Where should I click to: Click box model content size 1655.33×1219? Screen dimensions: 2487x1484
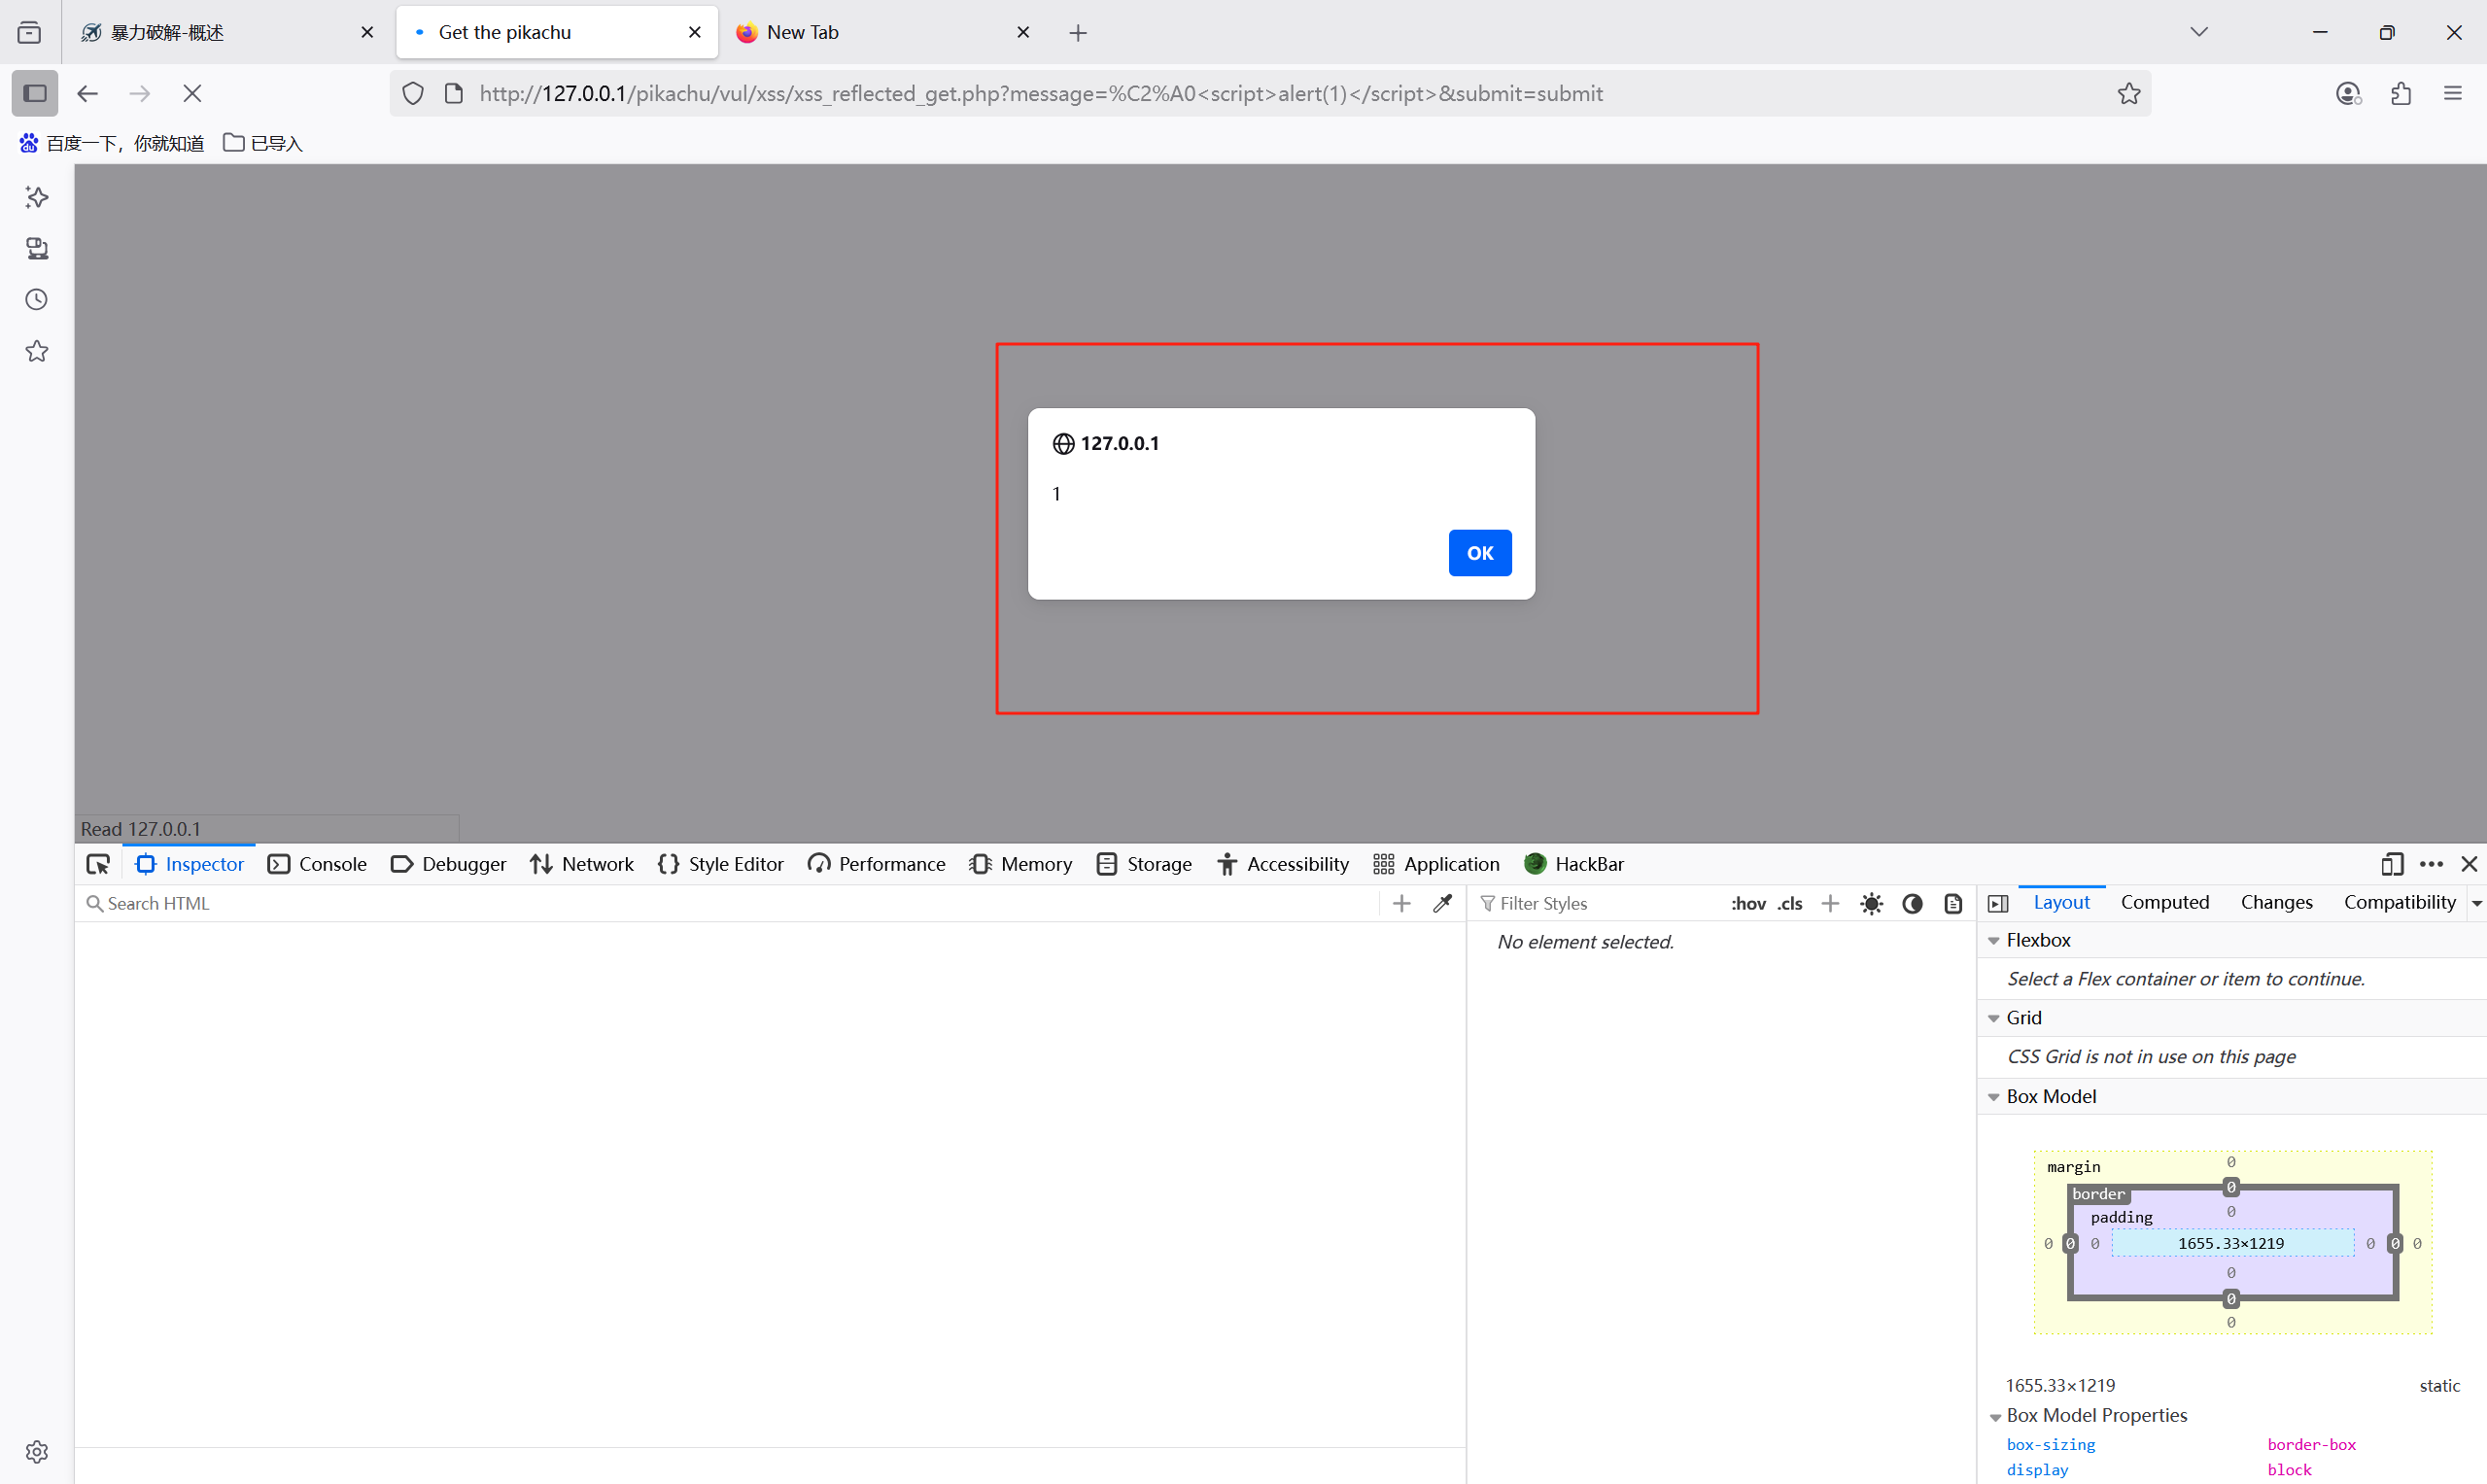tap(2231, 1244)
